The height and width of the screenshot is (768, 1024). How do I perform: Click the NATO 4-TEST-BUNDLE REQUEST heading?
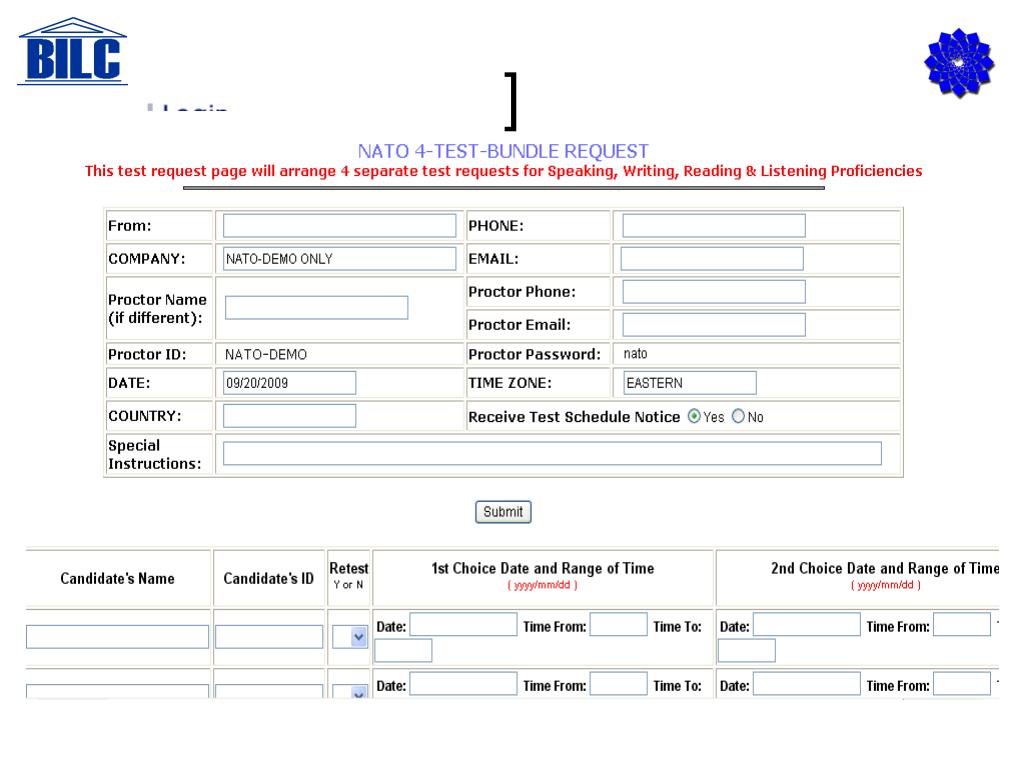(x=503, y=152)
